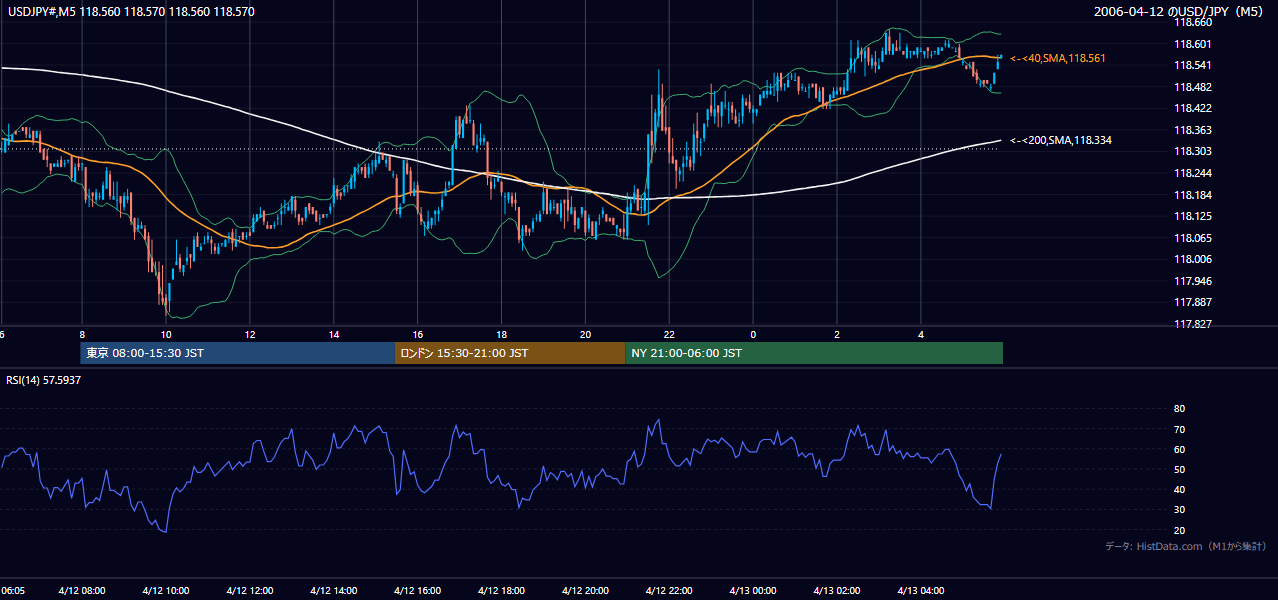The width and height of the screenshot is (1278, 600).
Task: Click RSI scale value 60
Action: (x=1179, y=449)
